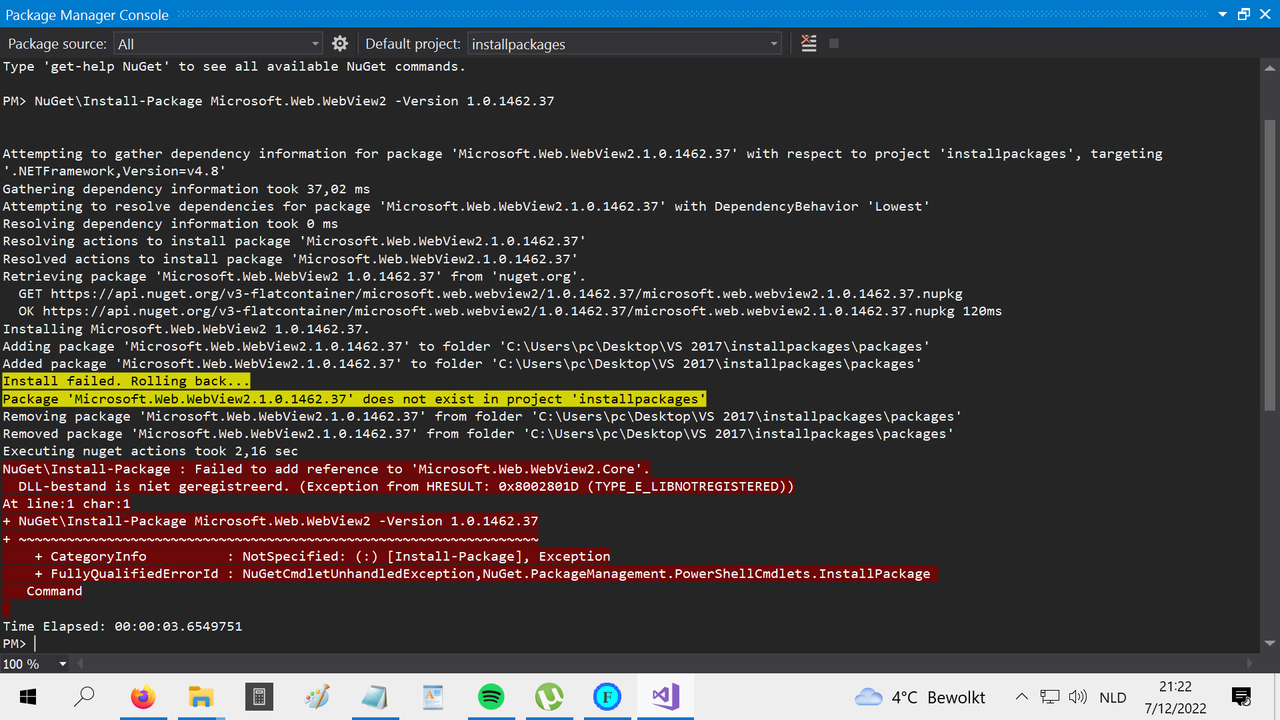
Task: Open the Default project dropdown
Action: click(x=772, y=43)
